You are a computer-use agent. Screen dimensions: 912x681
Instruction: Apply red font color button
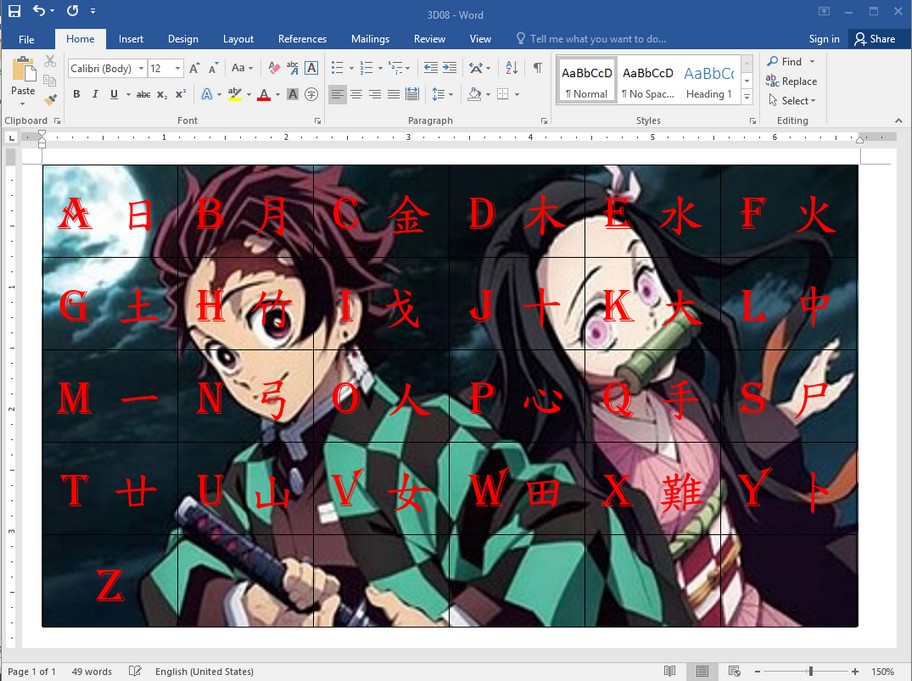point(264,94)
